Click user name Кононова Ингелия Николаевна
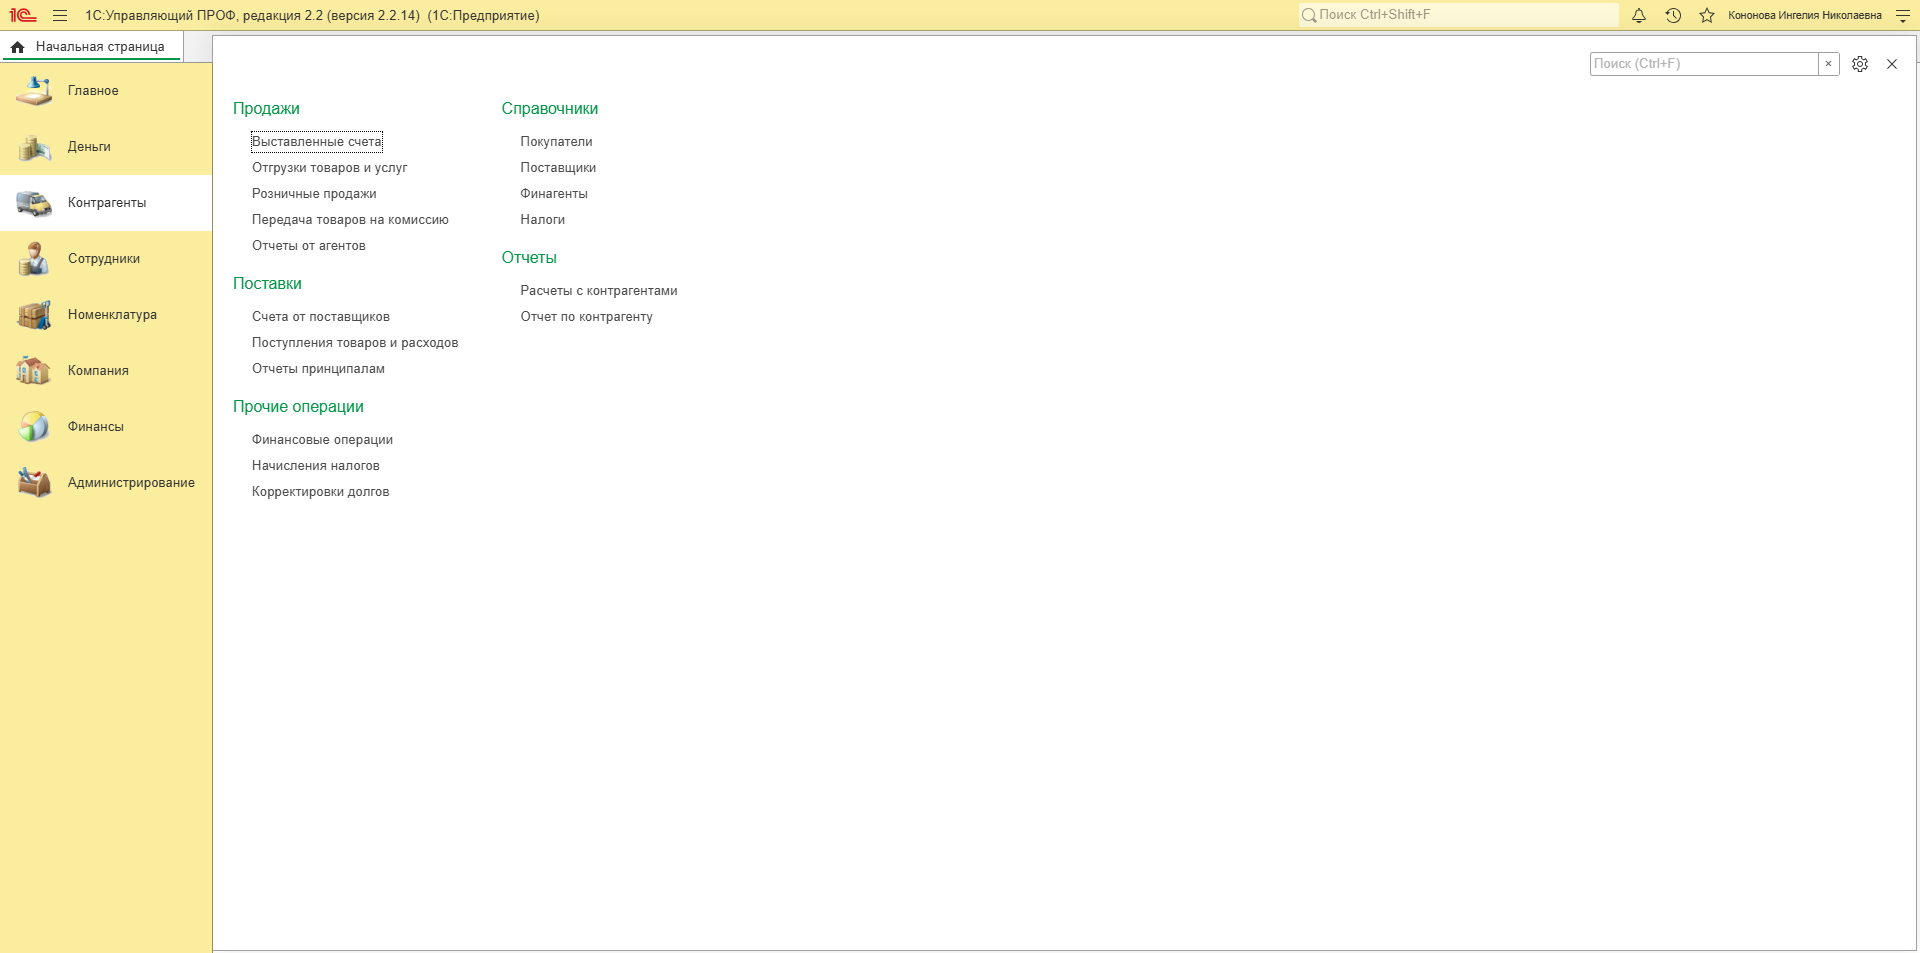 point(1805,15)
